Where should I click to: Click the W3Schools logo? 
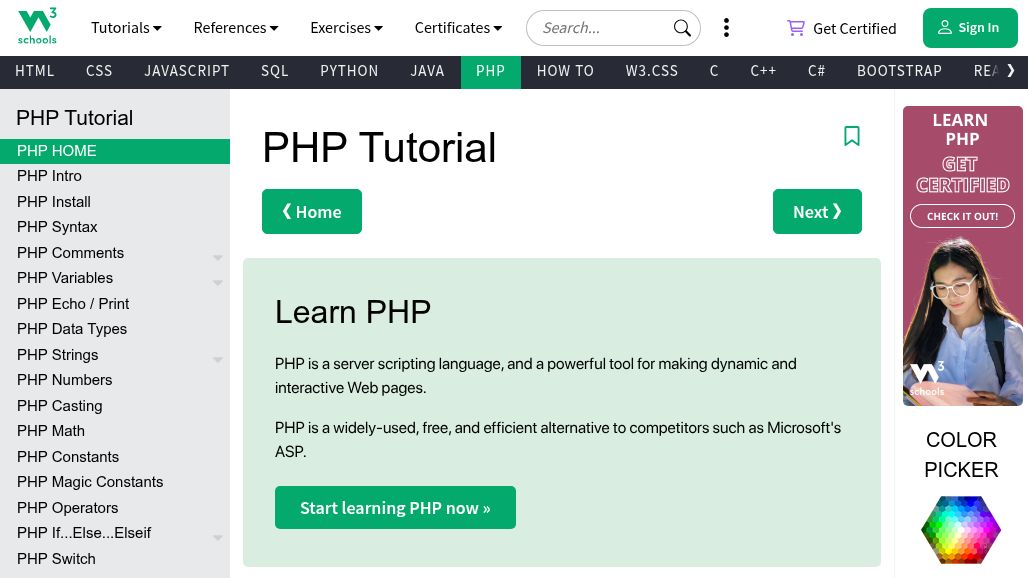coord(37,27)
